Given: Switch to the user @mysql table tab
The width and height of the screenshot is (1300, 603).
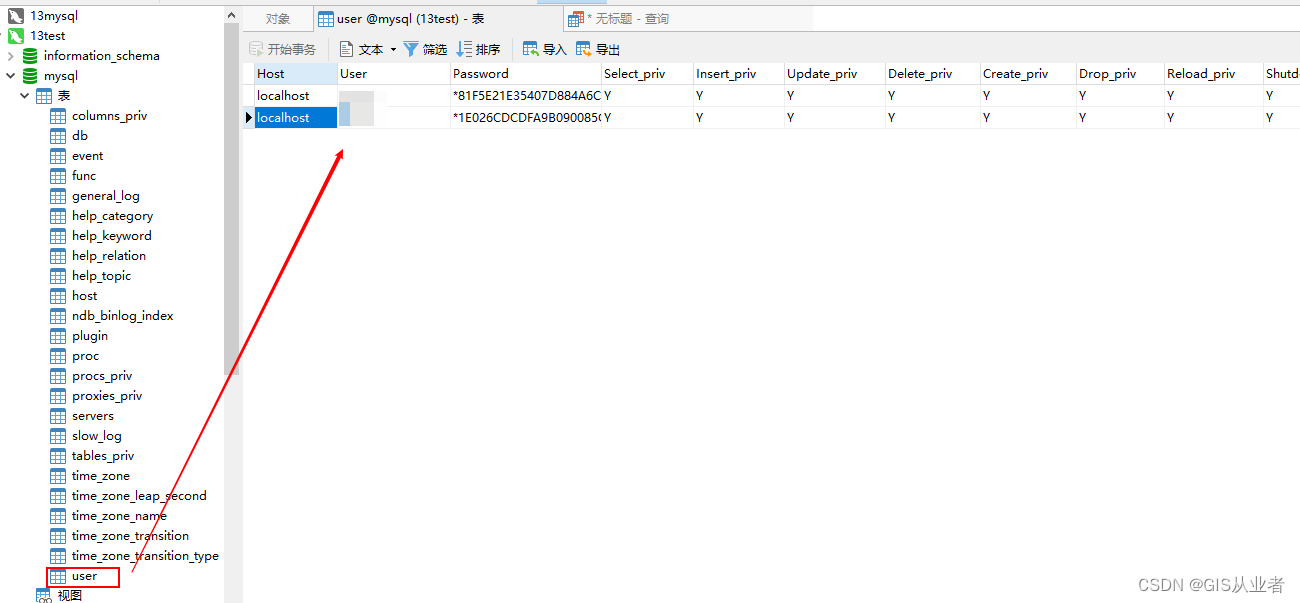Looking at the screenshot, I should click(437, 19).
